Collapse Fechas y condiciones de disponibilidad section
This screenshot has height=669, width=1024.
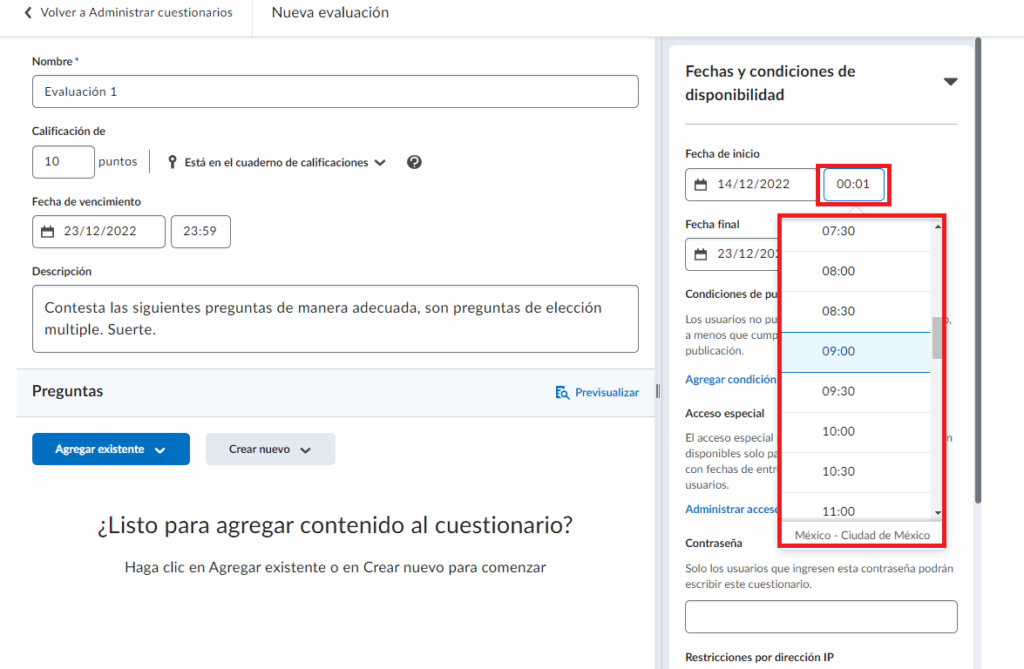point(950,82)
